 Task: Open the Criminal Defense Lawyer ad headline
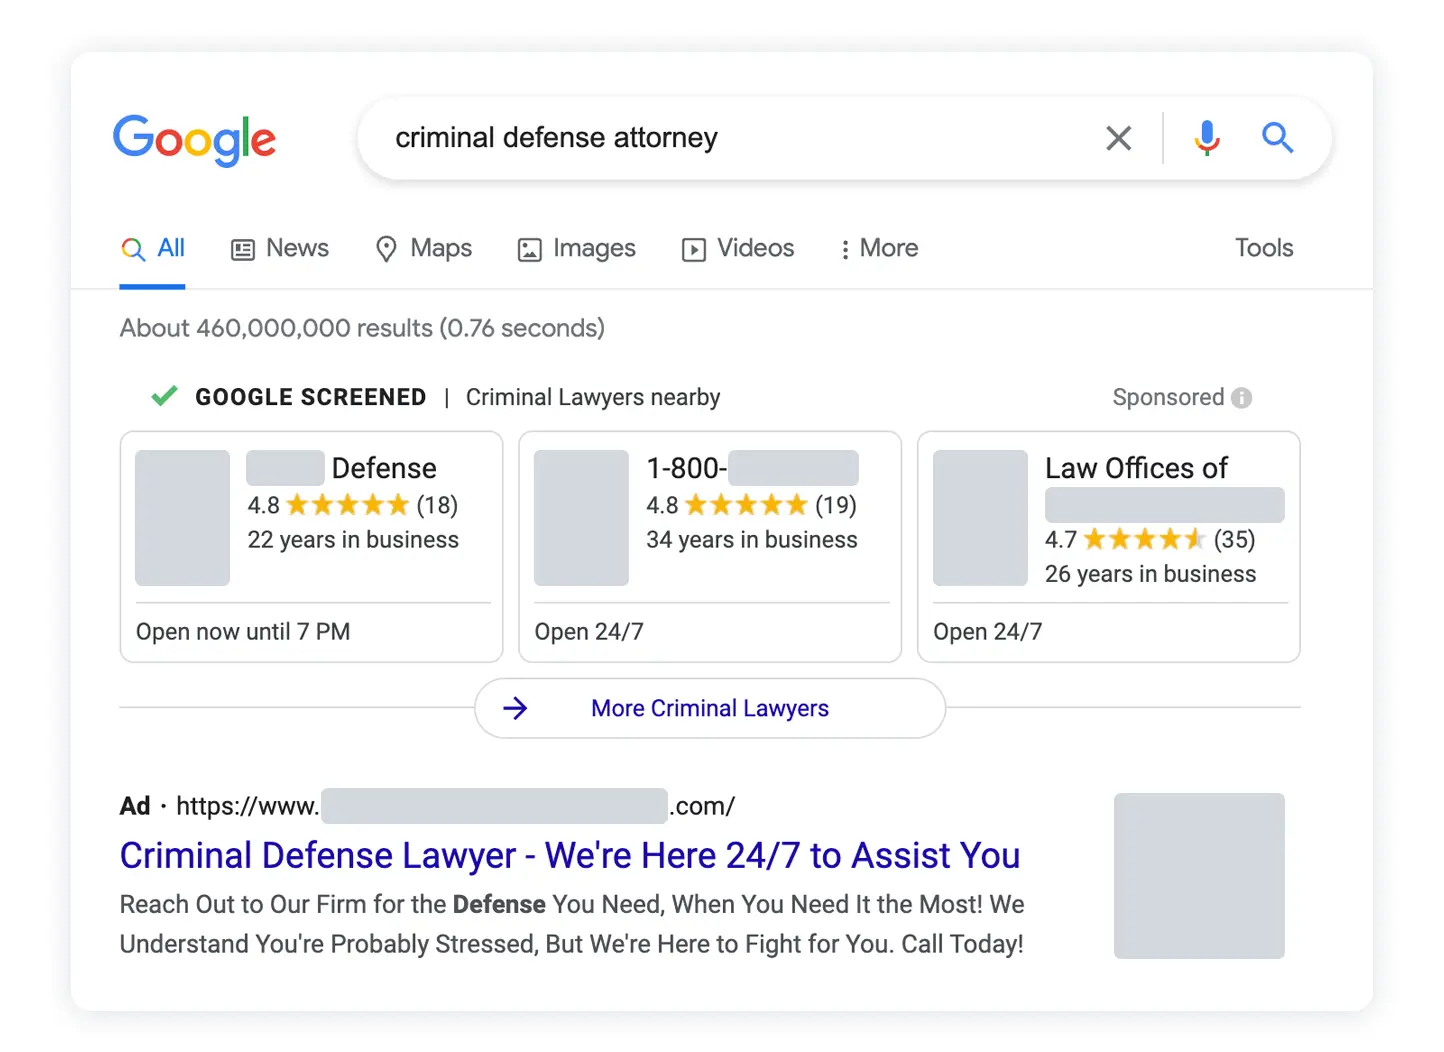click(x=569, y=856)
